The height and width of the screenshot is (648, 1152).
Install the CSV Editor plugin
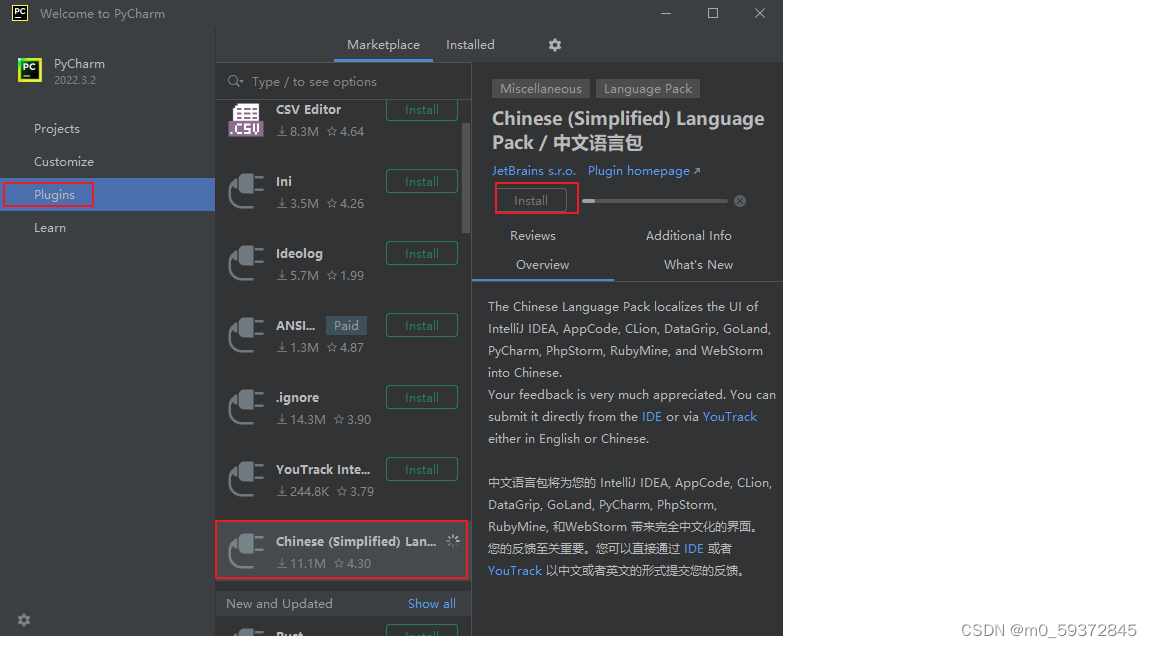point(422,110)
